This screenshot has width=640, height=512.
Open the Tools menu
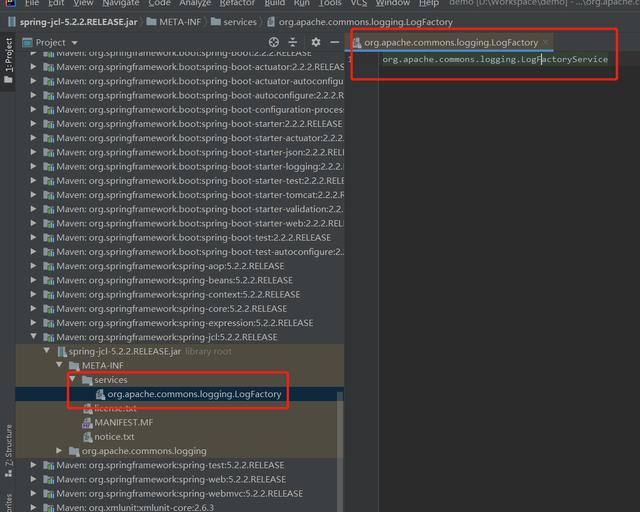[x=330, y=3]
